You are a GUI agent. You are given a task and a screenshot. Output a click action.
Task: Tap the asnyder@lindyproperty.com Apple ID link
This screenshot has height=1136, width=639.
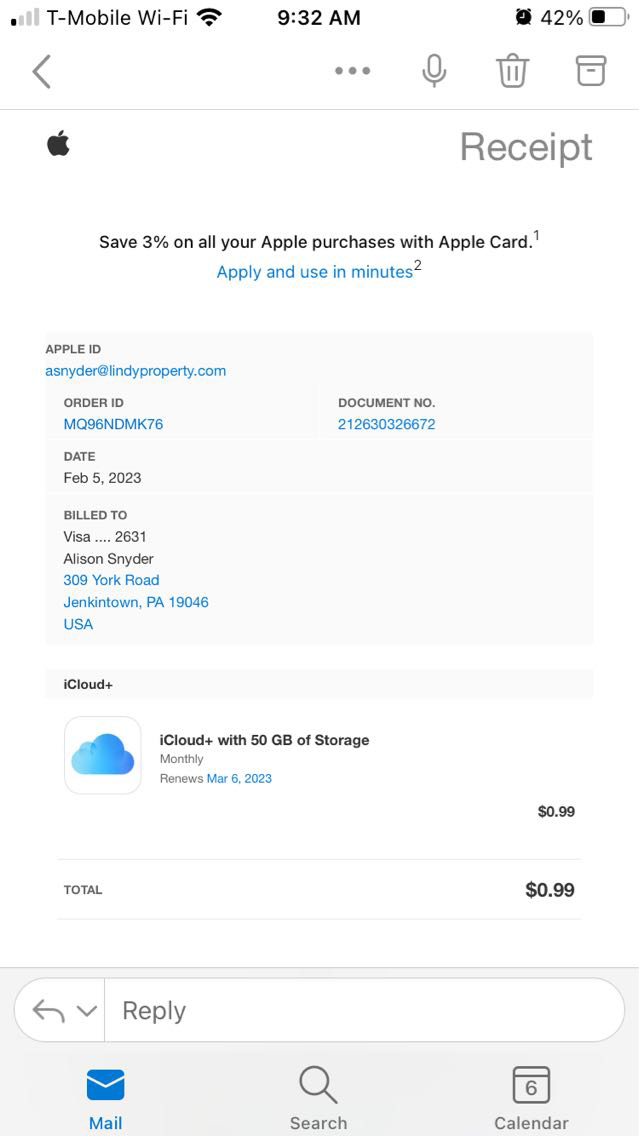click(x=136, y=371)
